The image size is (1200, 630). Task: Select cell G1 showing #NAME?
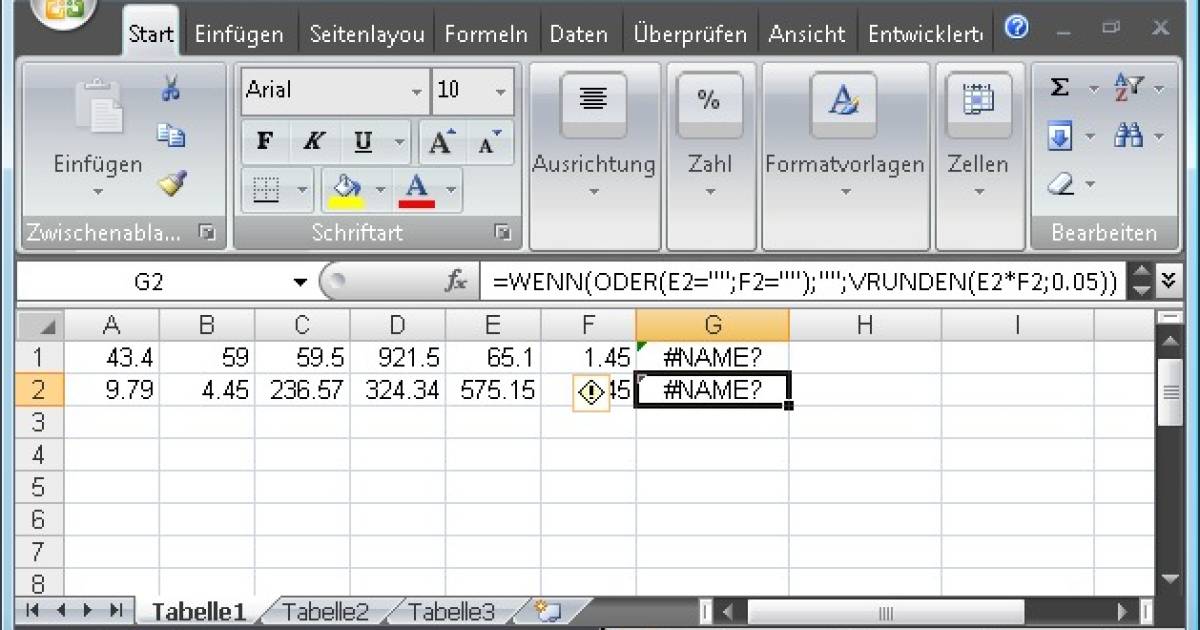click(x=712, y=357)
